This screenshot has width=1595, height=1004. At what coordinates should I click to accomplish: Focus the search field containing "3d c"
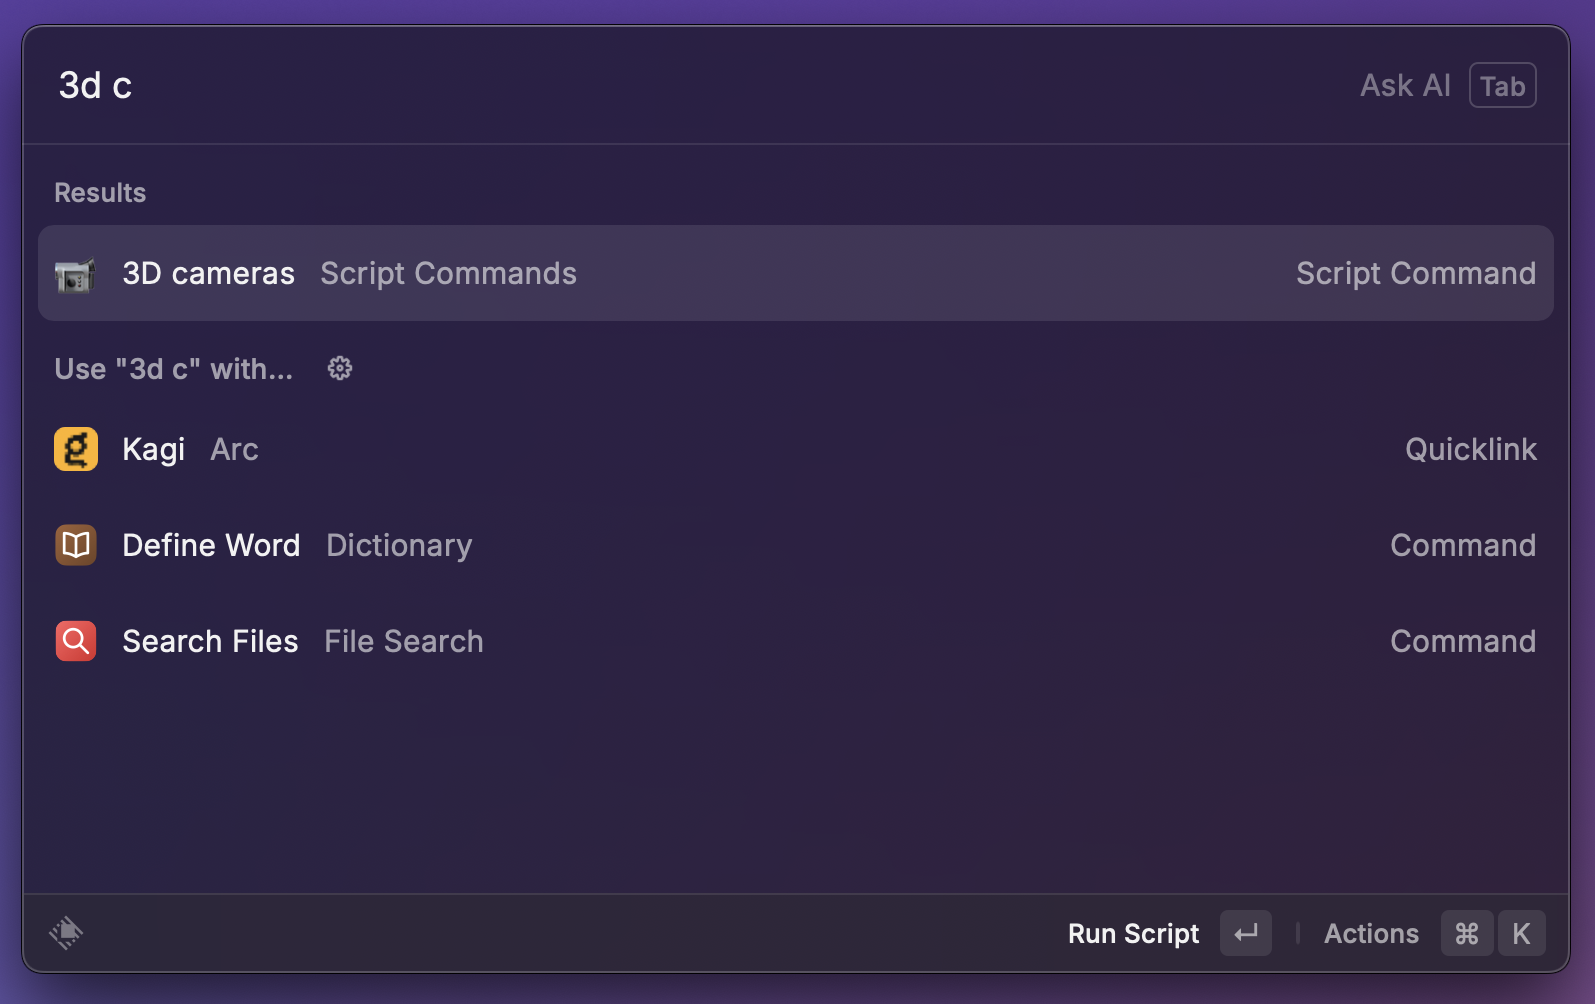click(x=600, y=86)
